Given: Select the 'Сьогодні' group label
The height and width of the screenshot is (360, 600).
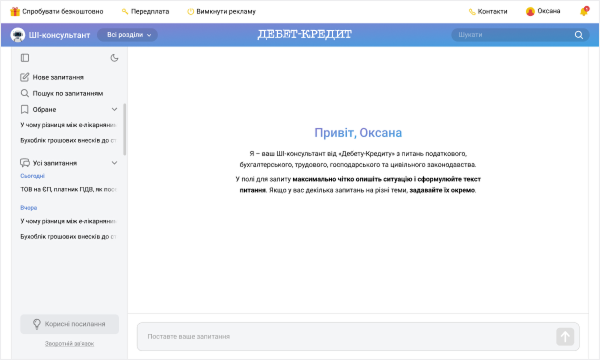Looking at the screenshot, I should [x=33, y=176].
